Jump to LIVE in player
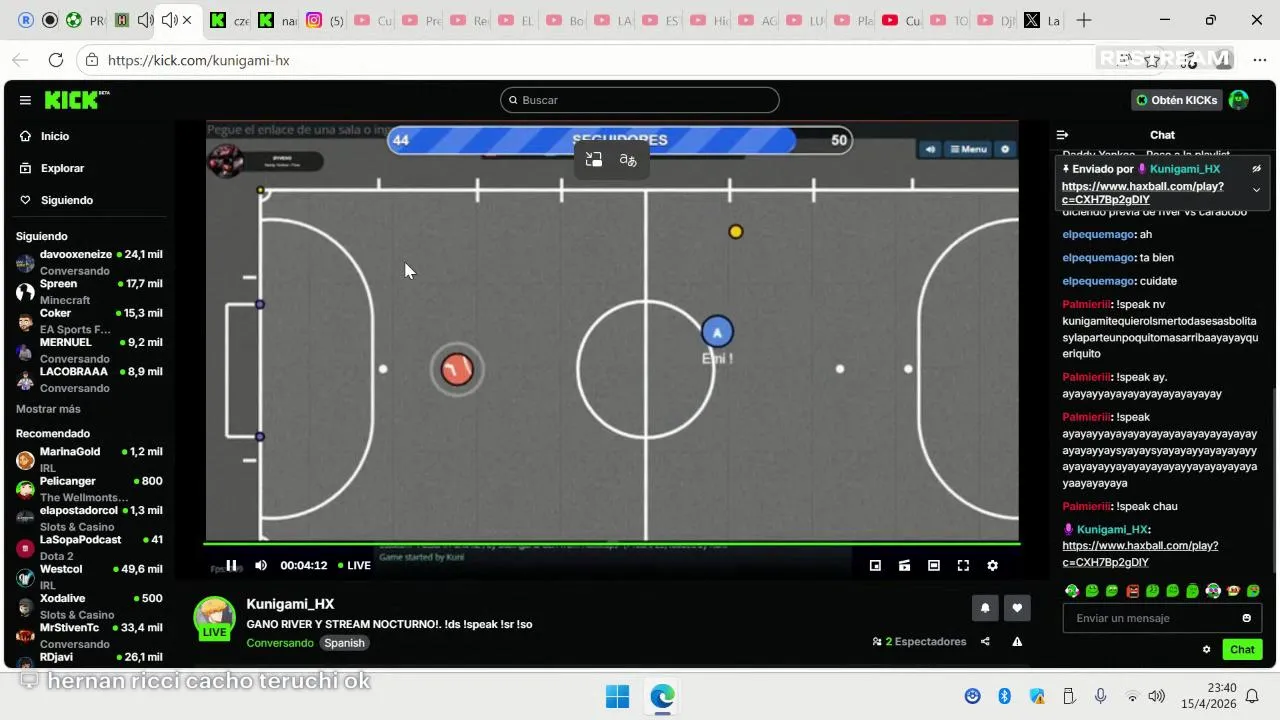1280x720 pixels. pyautogui.click(x=355, y=565)
